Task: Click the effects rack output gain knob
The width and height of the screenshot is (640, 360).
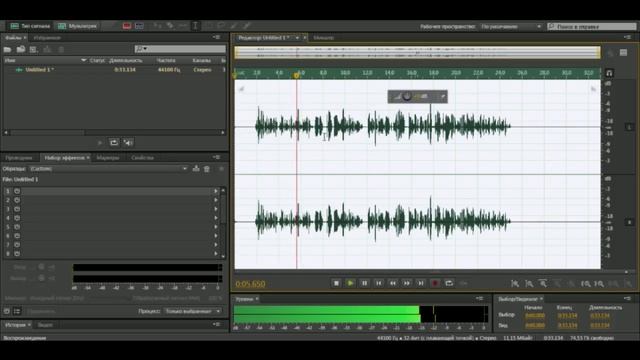Action: 41,278
